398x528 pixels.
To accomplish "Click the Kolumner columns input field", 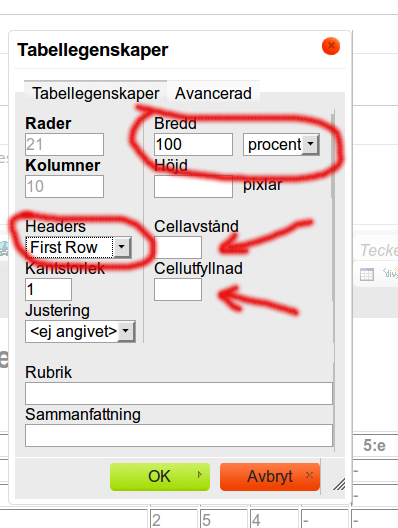I will pyautogui.click(x=64, y=186).
